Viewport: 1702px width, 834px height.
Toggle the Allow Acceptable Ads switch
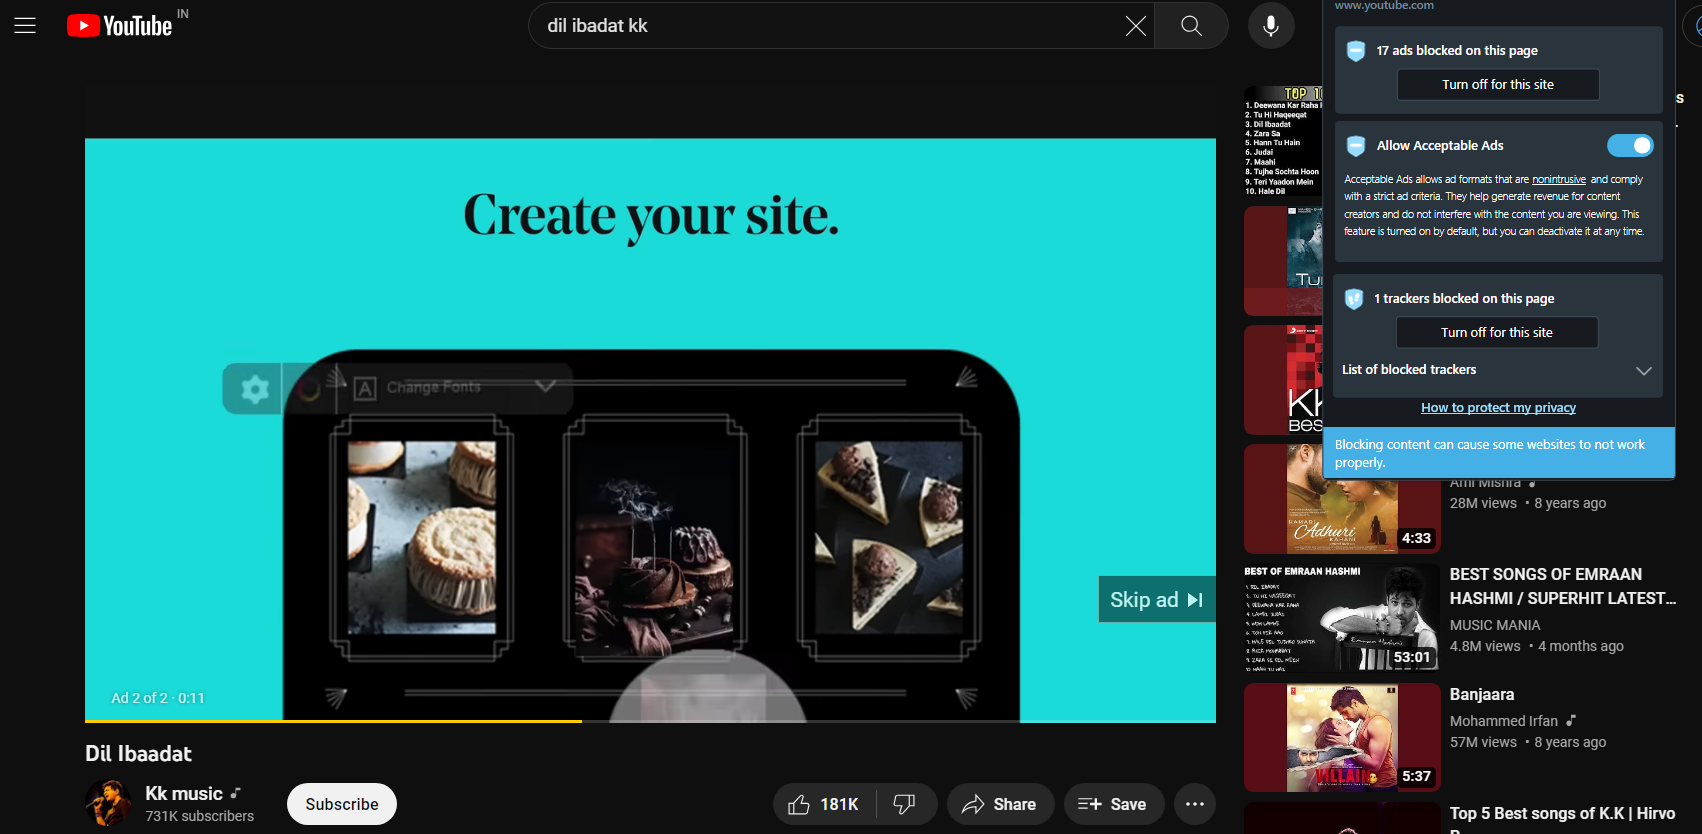[x=1630, y=146]
